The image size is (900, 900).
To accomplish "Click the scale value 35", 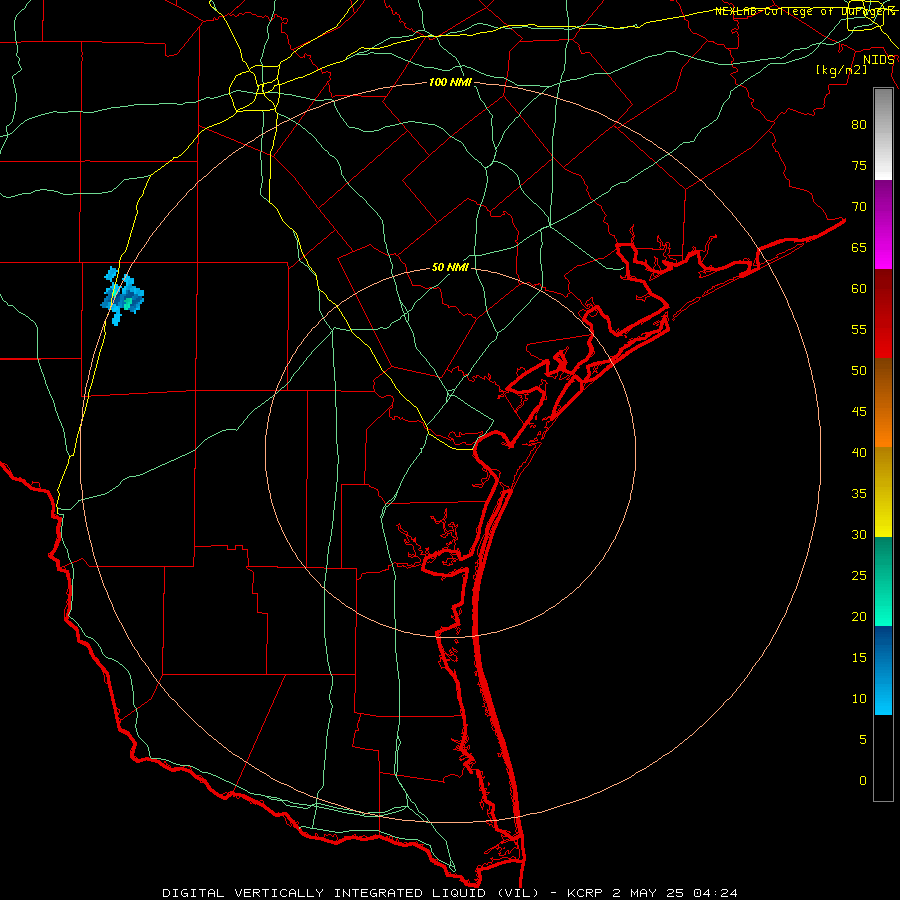I will coord(859,494).
